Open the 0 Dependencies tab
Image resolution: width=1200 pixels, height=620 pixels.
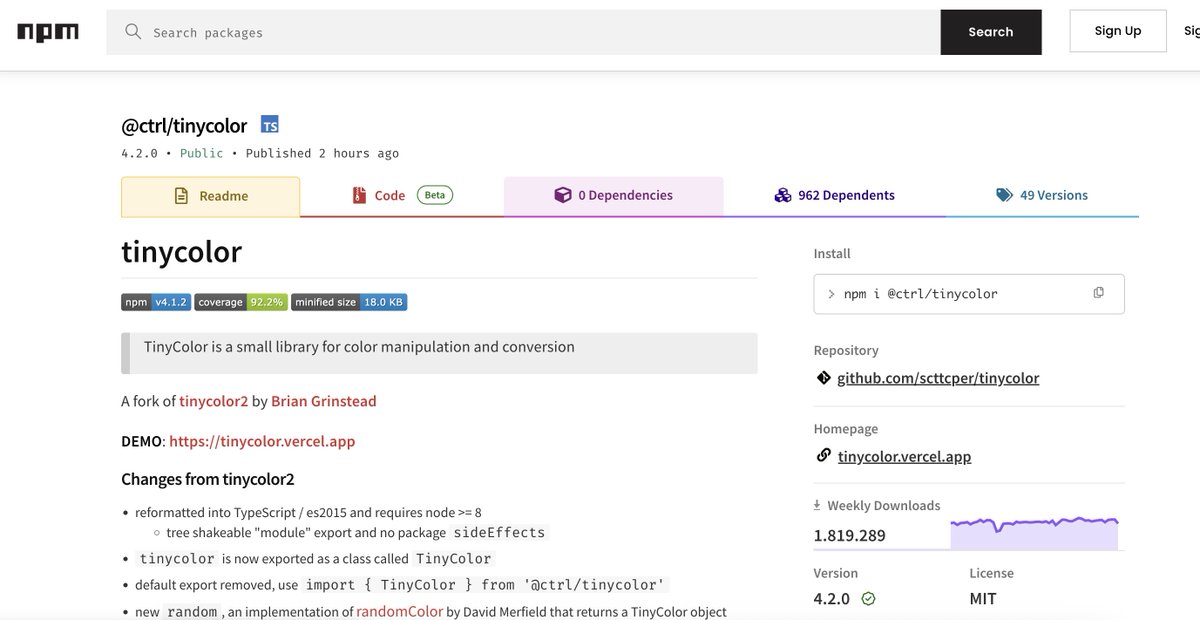(x=614, y=196)
